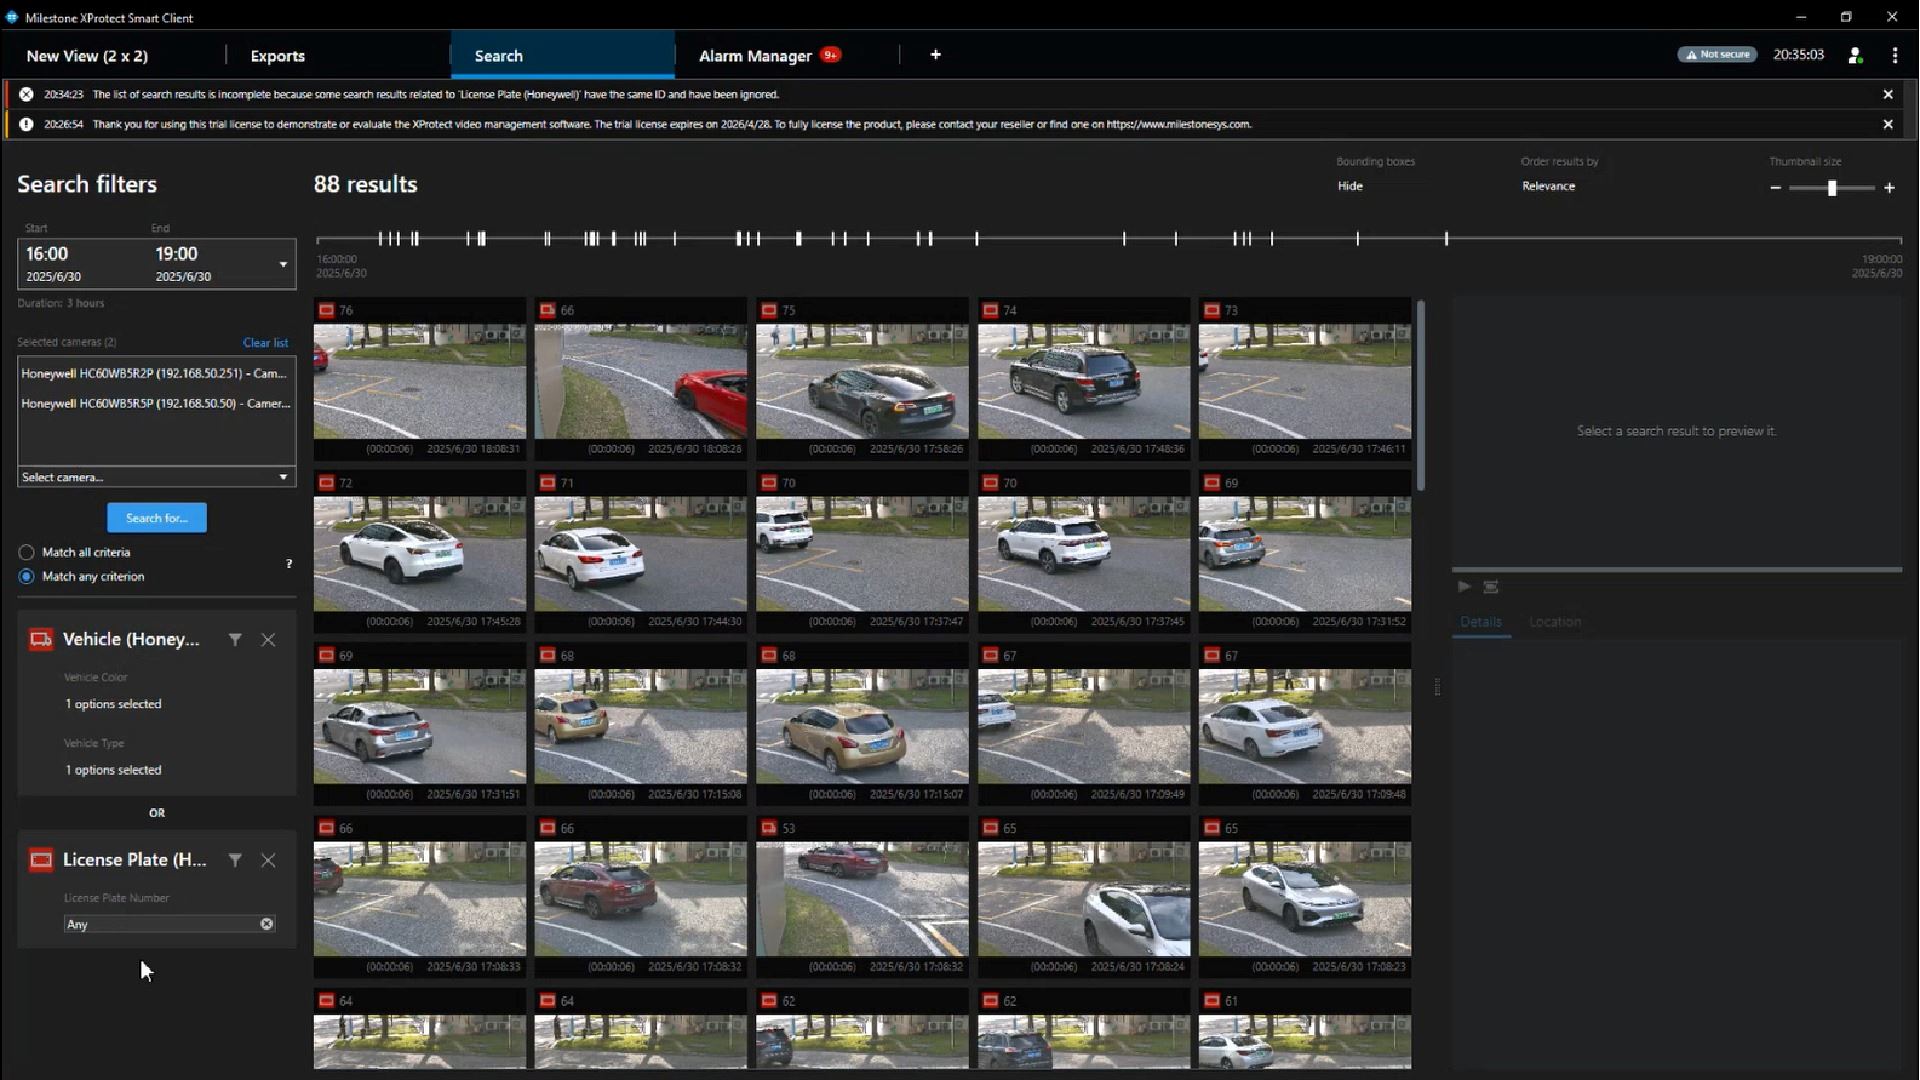Click the error icon of incomplete results message

(x=26, y=94)
